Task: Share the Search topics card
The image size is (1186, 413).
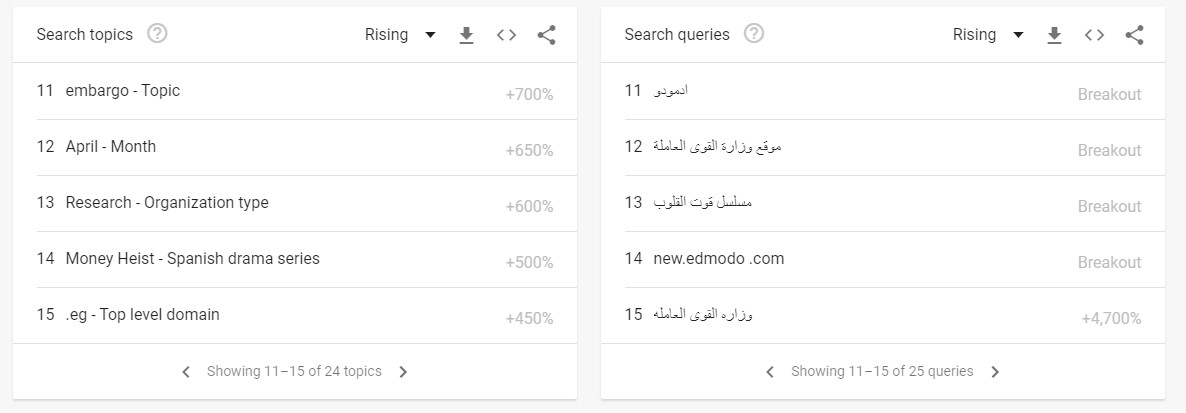Action: [x=546, y=35]
